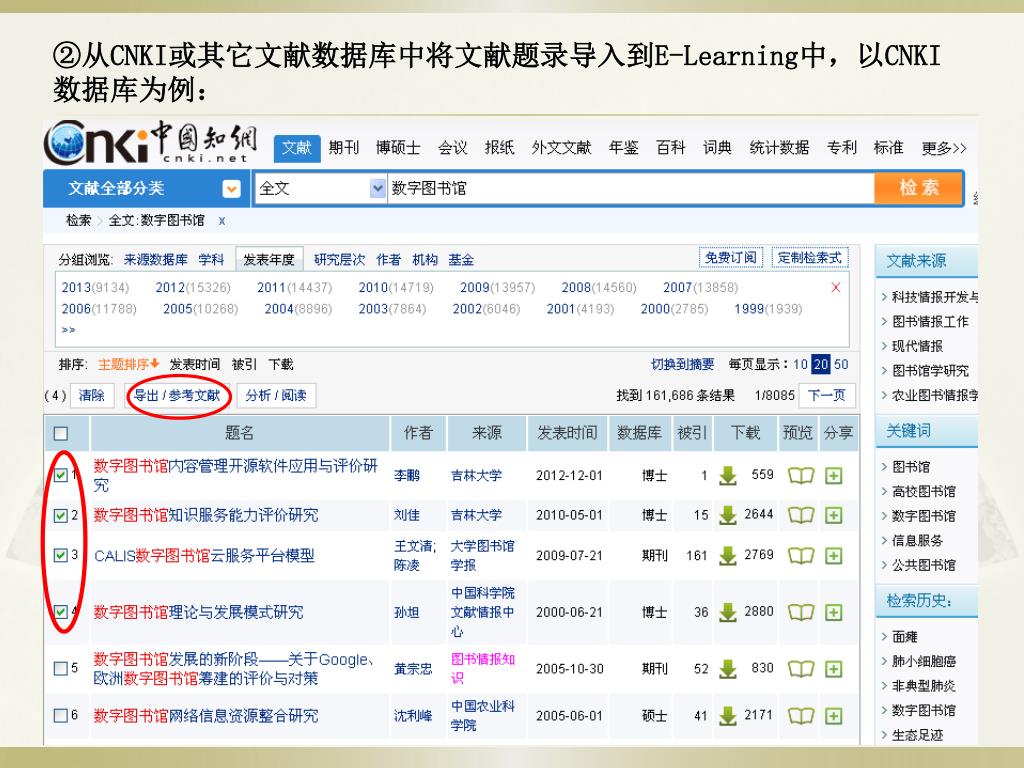Open 更多>> database menu
Screen dimensions: 1024x768
click(x=944, y=148)
